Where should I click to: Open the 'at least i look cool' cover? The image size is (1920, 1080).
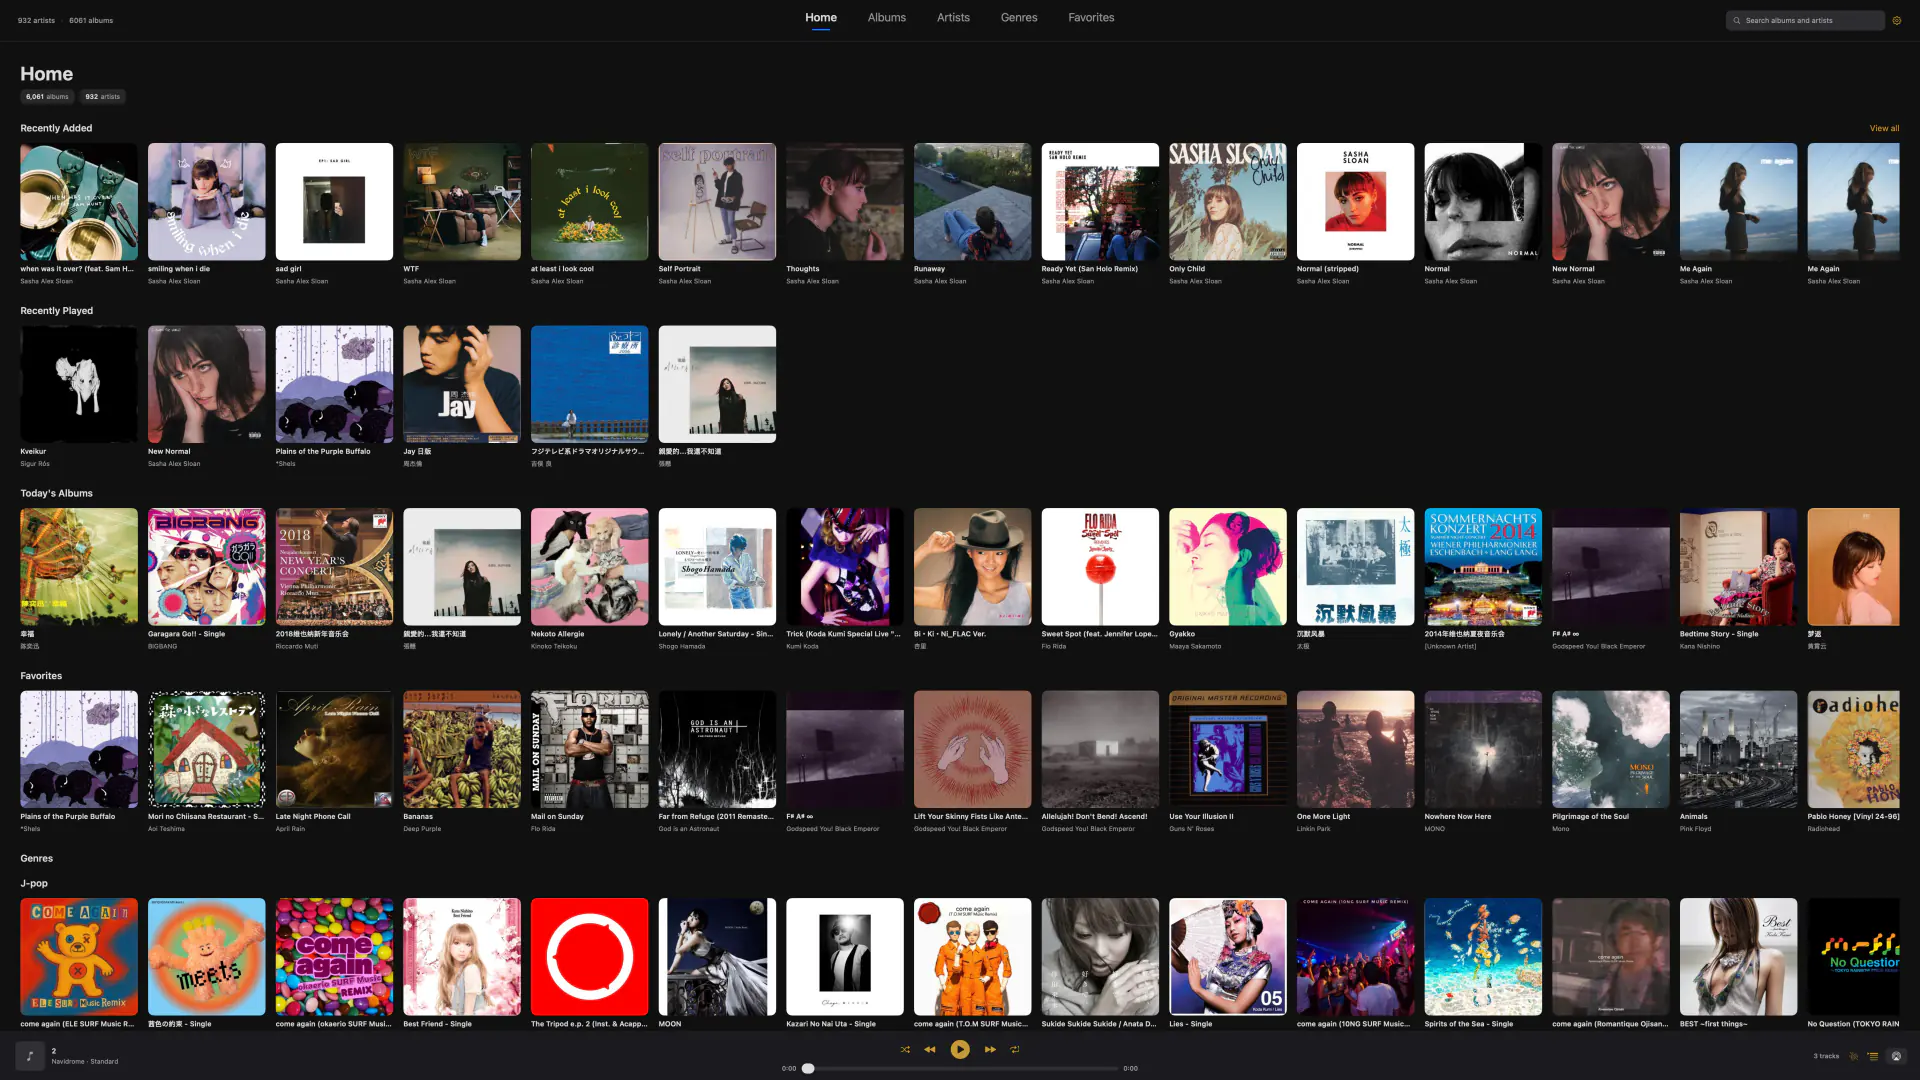590,202
